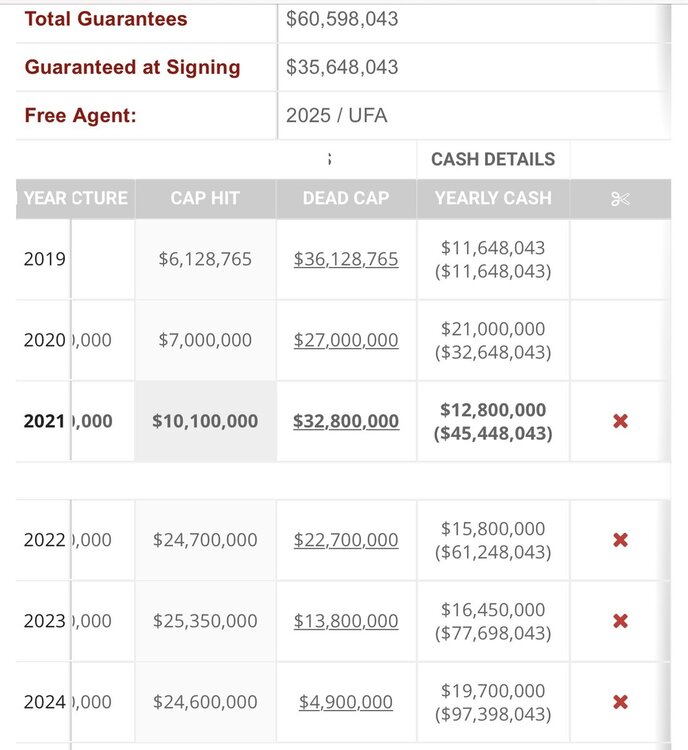Click the CAP HIT column header
The height and width of the screenshot is (750, 688).
(205, 198)
